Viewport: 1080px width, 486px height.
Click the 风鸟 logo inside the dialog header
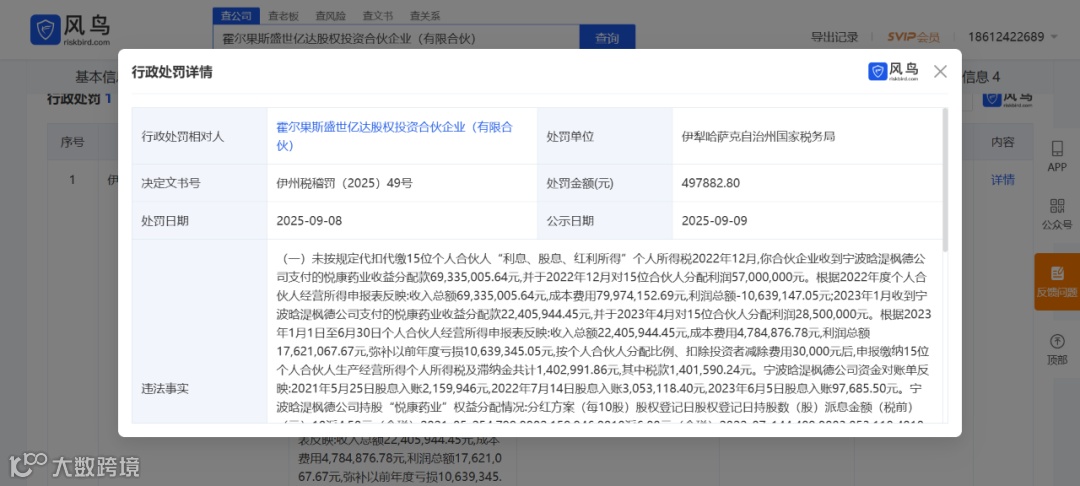click(893, 72)
